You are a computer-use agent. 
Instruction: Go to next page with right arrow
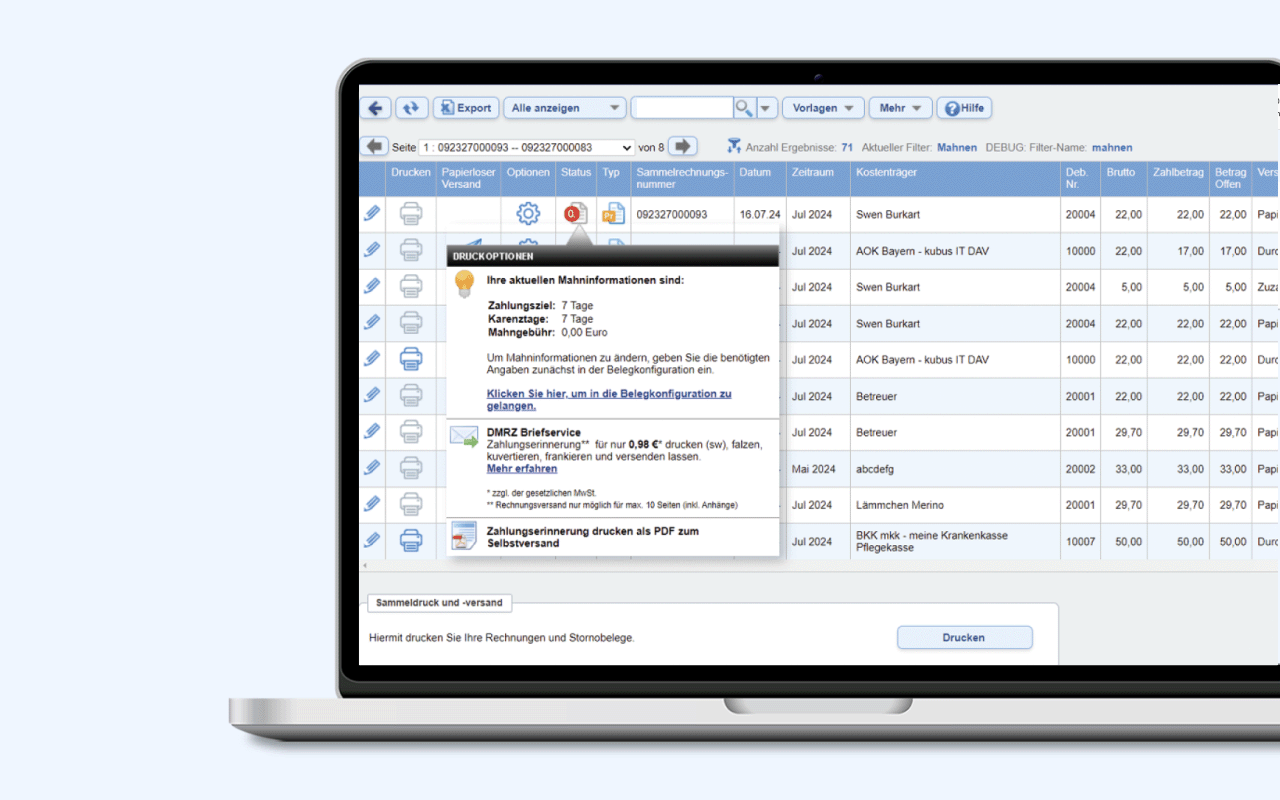[682, 146]
